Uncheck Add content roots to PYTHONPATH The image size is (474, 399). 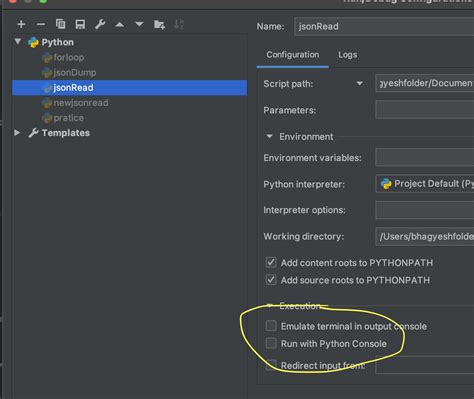pyautogui.click(x=271, y=262)
